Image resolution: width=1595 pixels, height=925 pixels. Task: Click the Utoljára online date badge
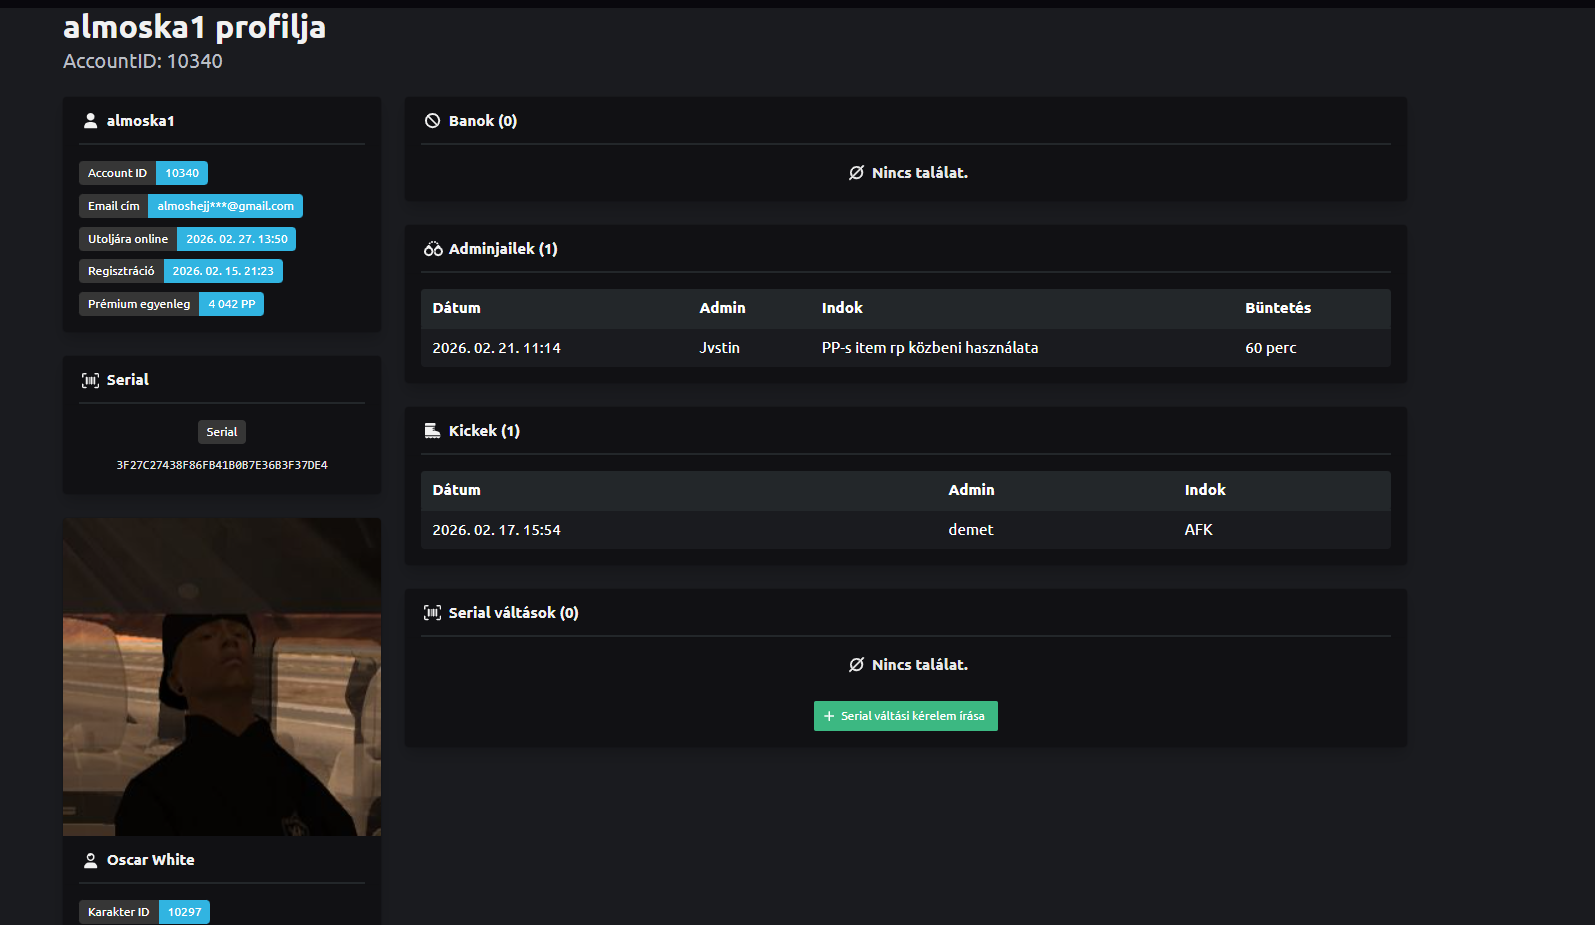point(236,239)
